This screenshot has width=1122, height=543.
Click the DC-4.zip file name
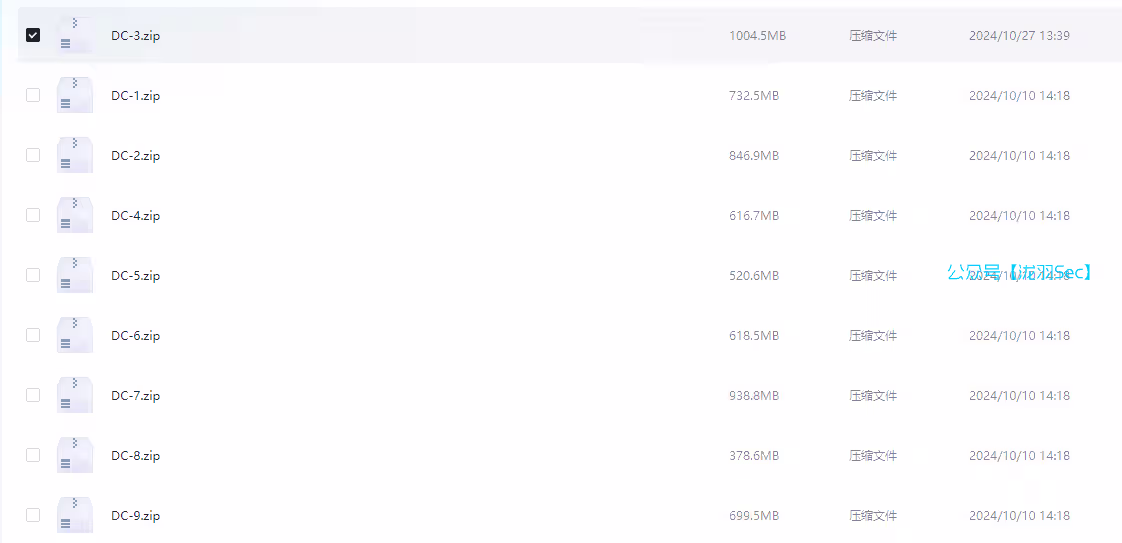tap(136, 216)
